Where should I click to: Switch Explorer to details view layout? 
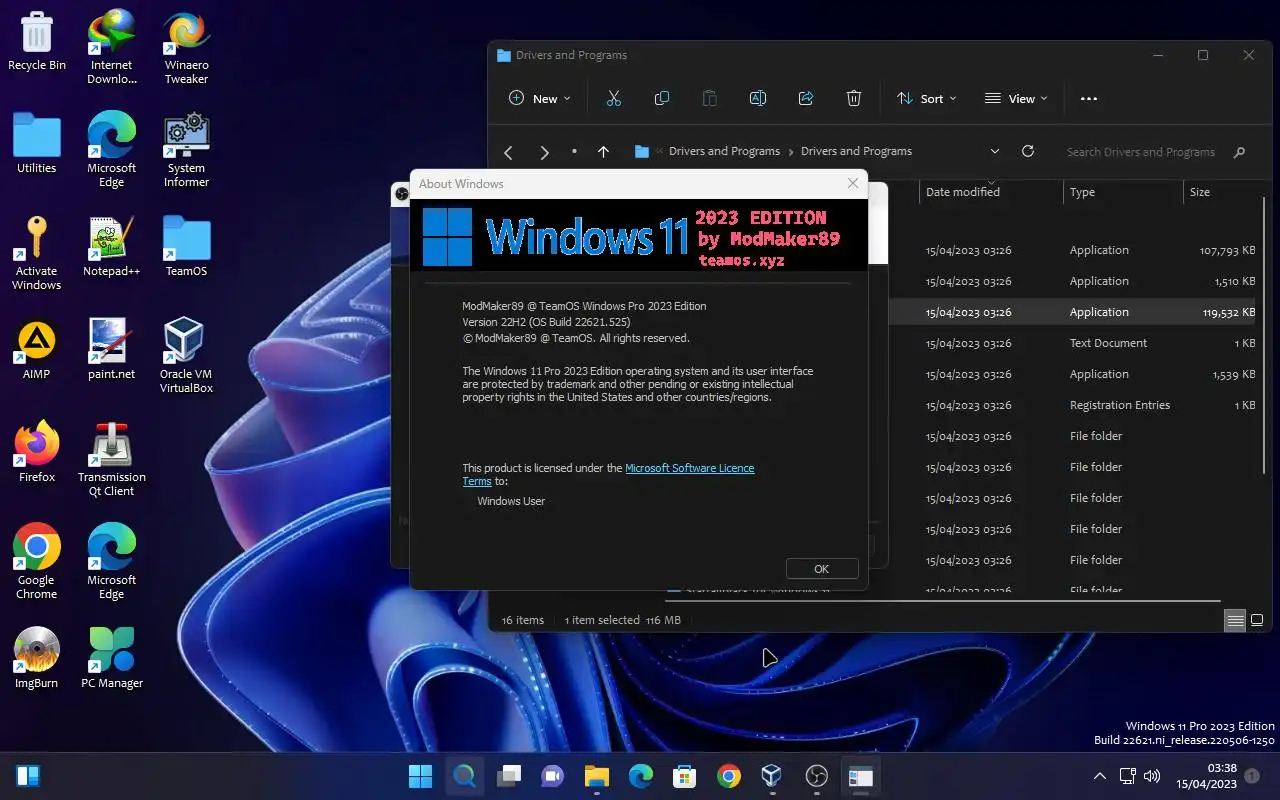point(1236,621)
